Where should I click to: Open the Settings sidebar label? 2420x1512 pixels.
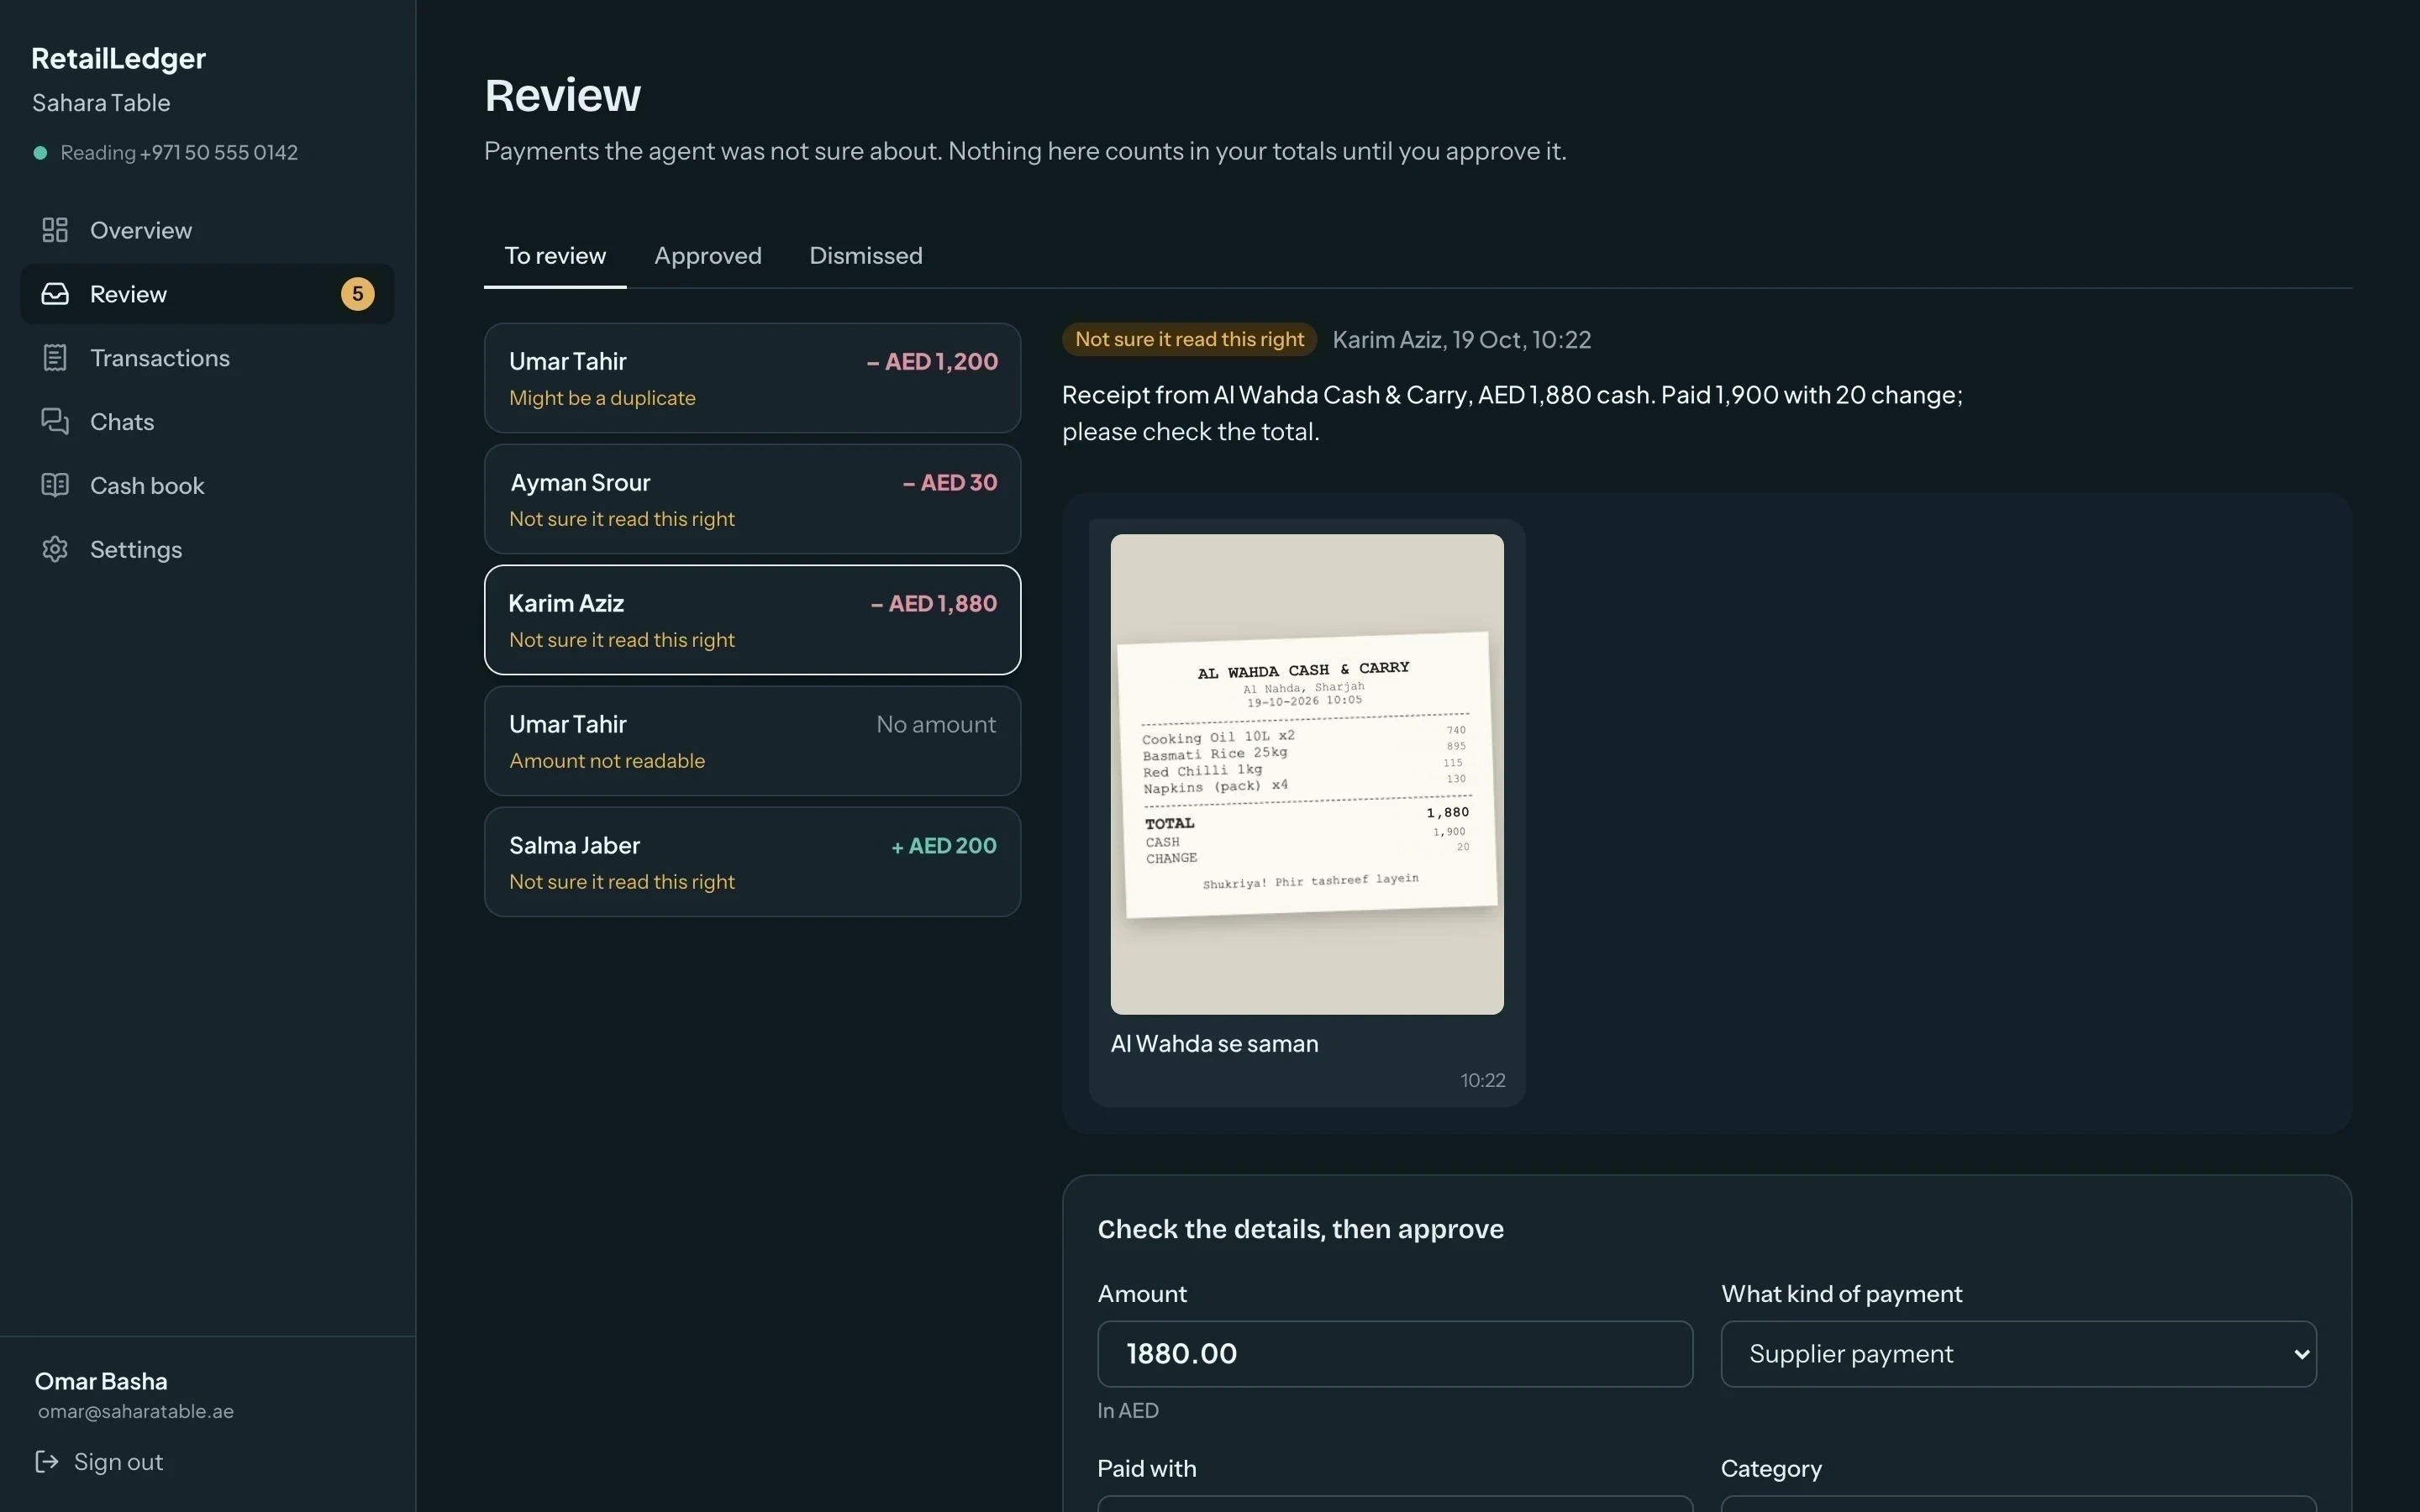click(136, 550)
